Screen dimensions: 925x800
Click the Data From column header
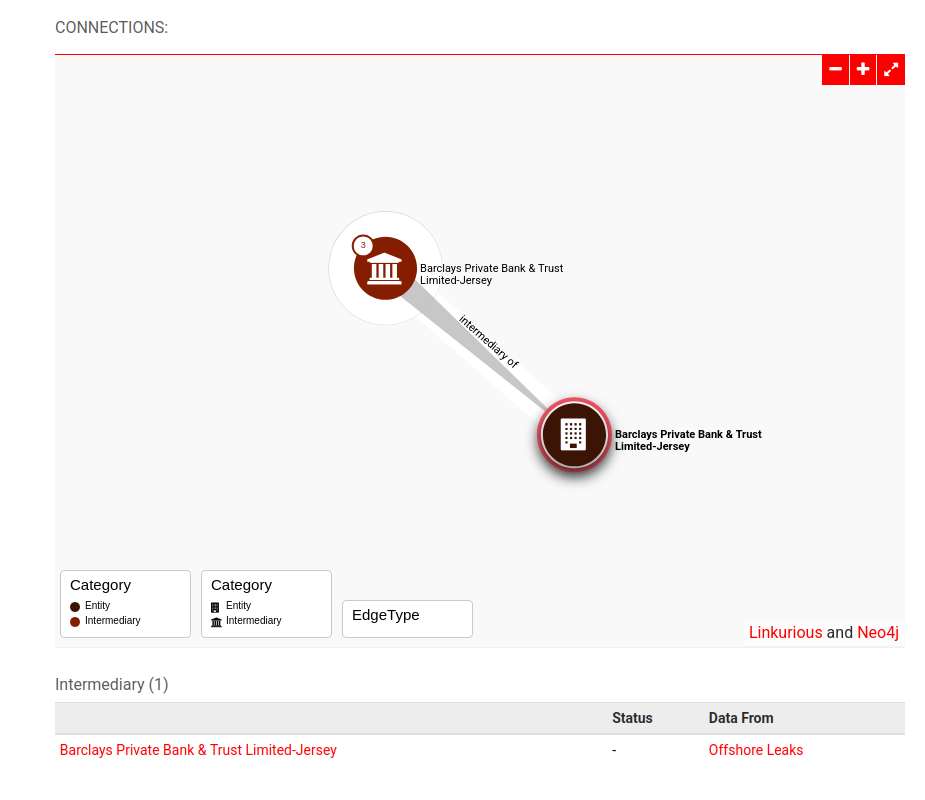[x=740, y=718]
